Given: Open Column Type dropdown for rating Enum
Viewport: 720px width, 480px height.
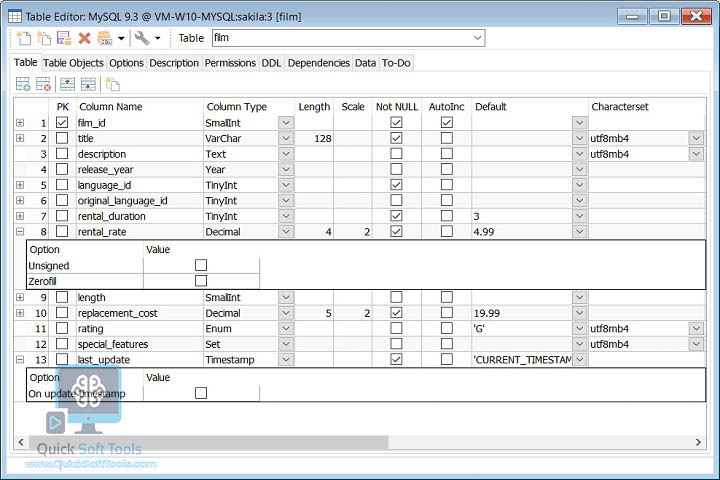Looking at the screenshot, I should click(x=286, y=328).
